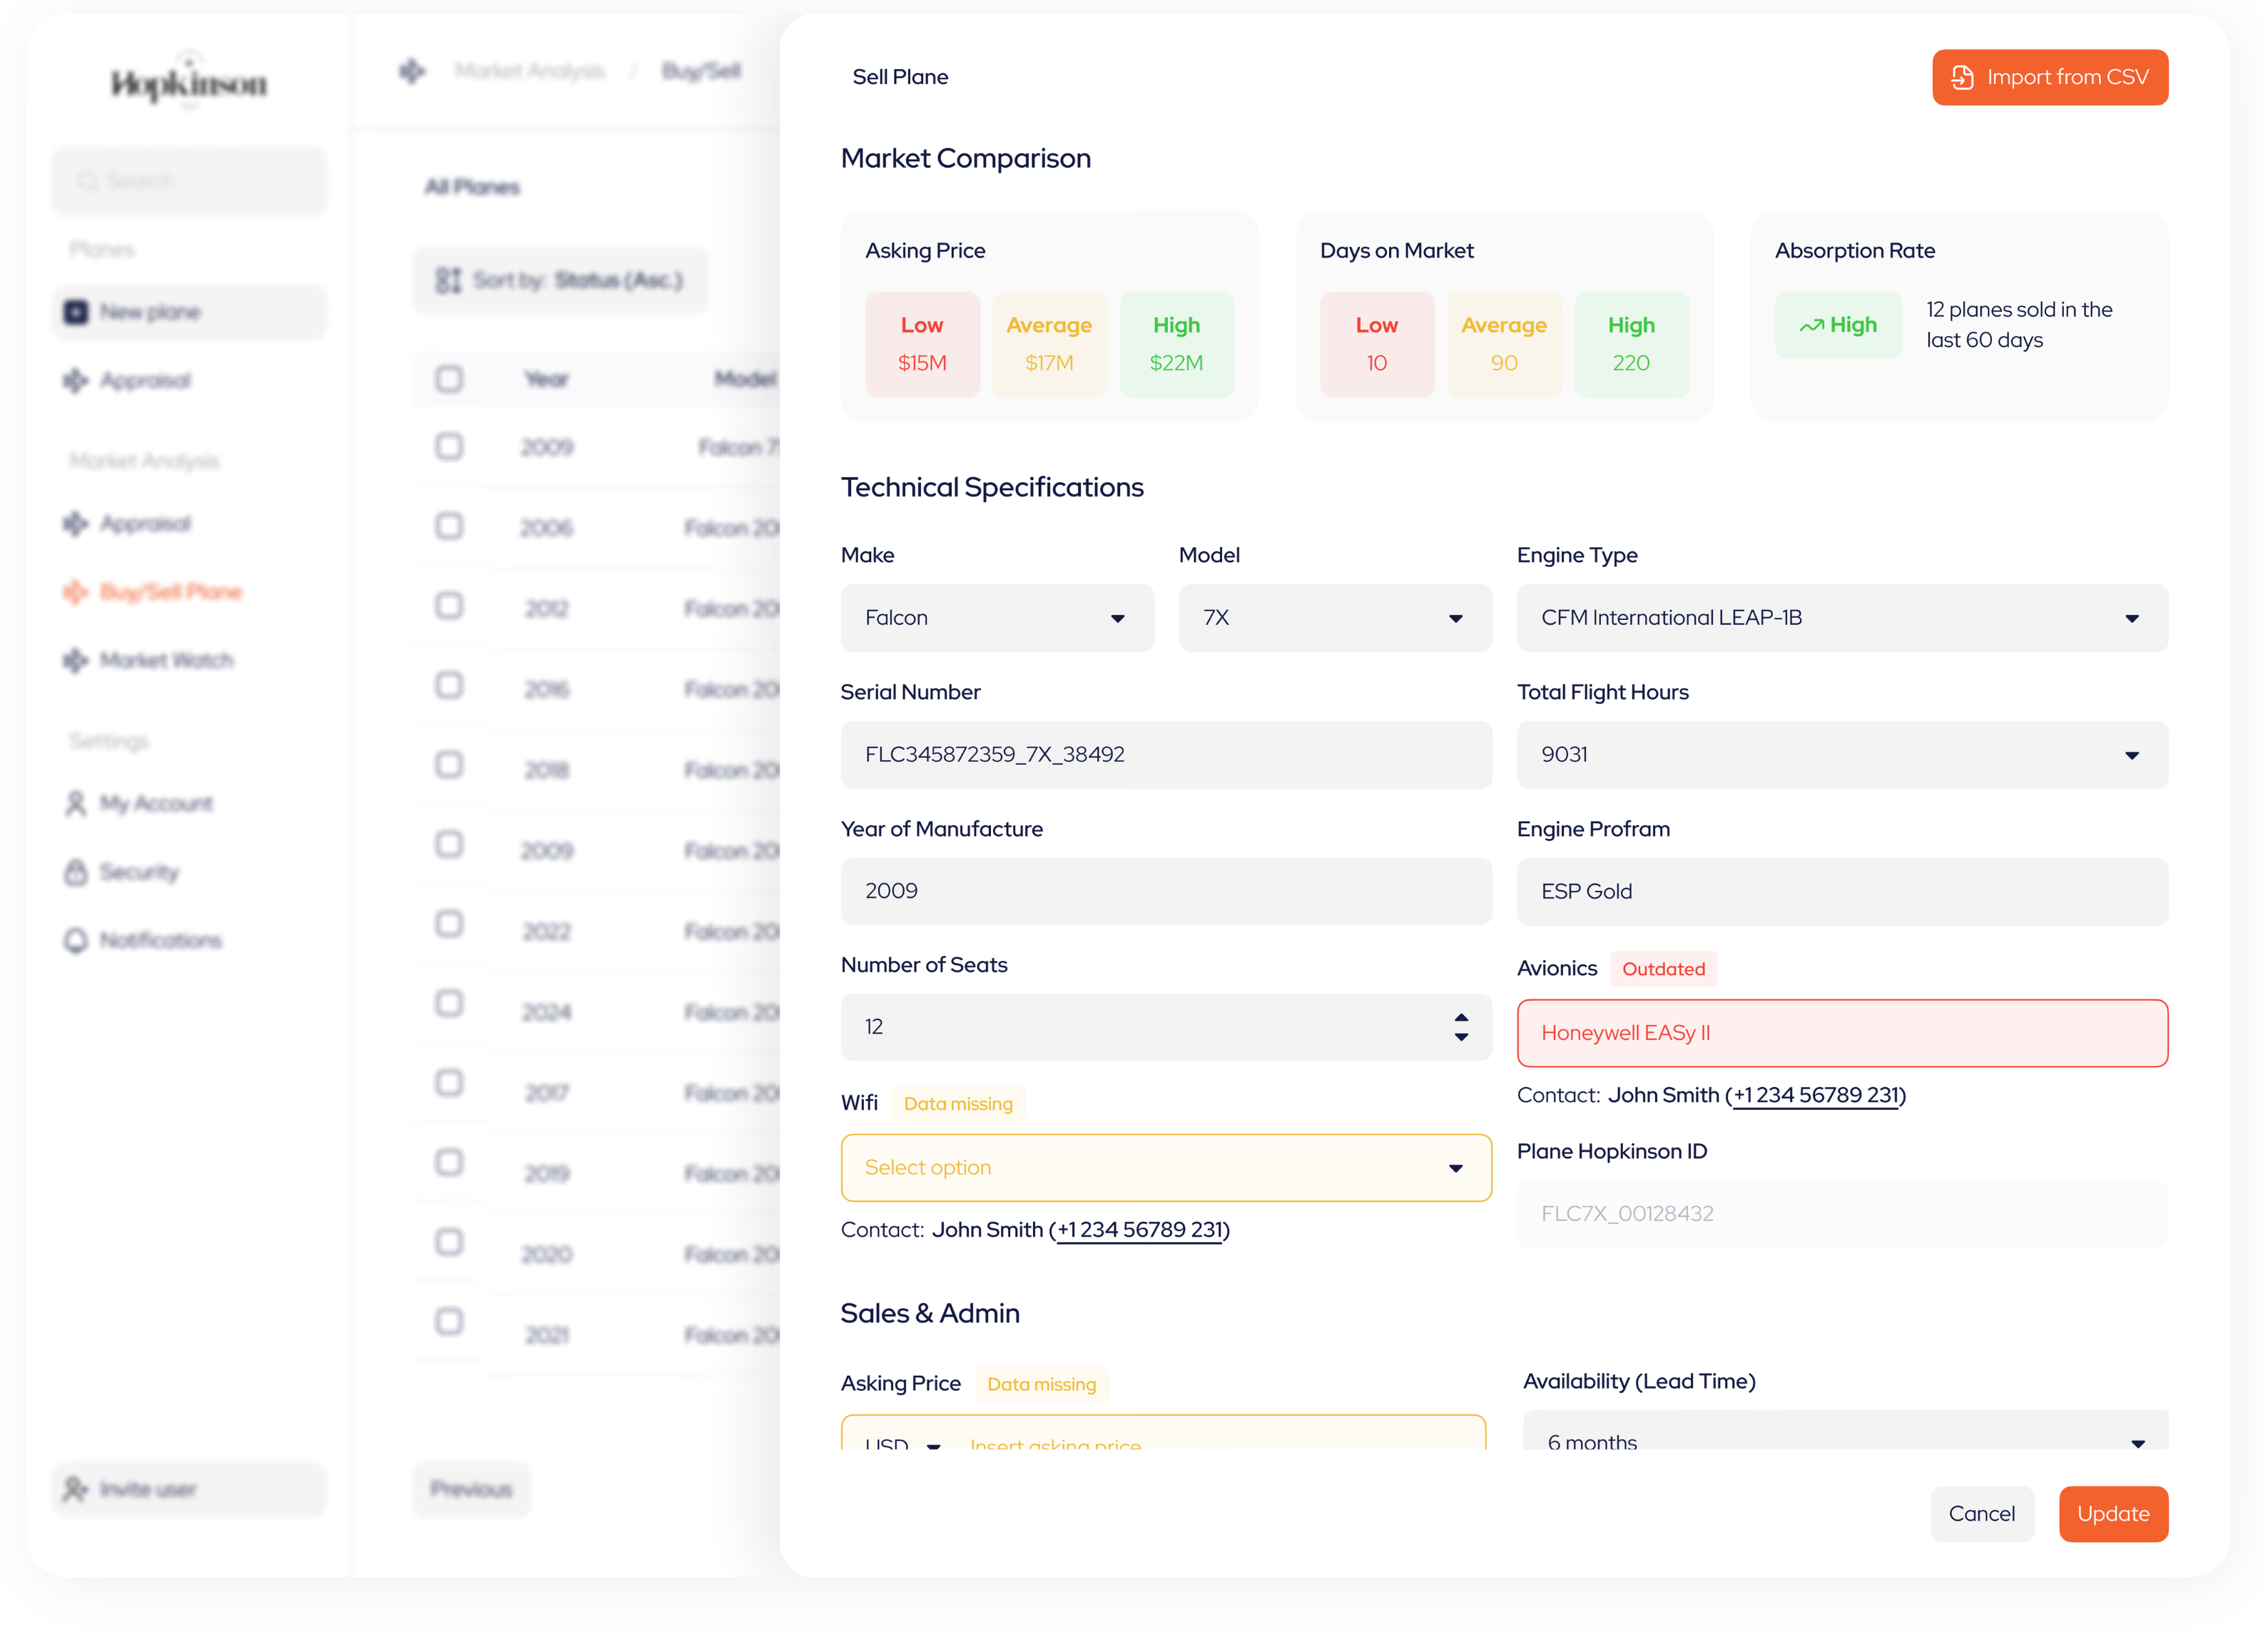Click the High absorption rate trend icon
This screenshot has height=1652, width=2263.
(1811, 326)
